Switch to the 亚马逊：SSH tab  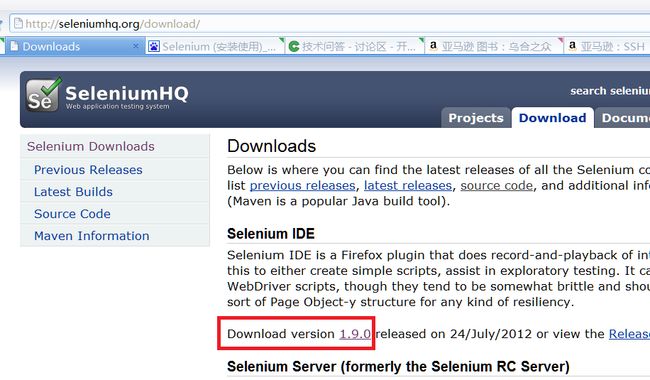click(x=607, y=46)
